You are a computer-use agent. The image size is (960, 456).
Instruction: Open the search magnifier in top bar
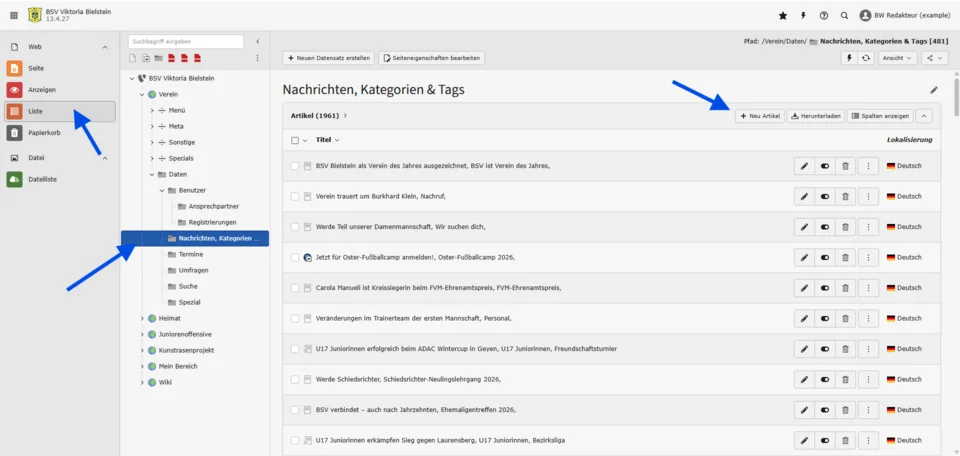pos(845,15)
